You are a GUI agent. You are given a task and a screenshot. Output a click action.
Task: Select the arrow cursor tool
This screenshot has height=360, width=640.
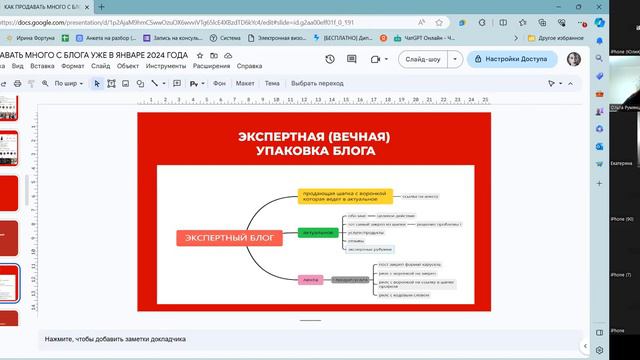[97, 84]
